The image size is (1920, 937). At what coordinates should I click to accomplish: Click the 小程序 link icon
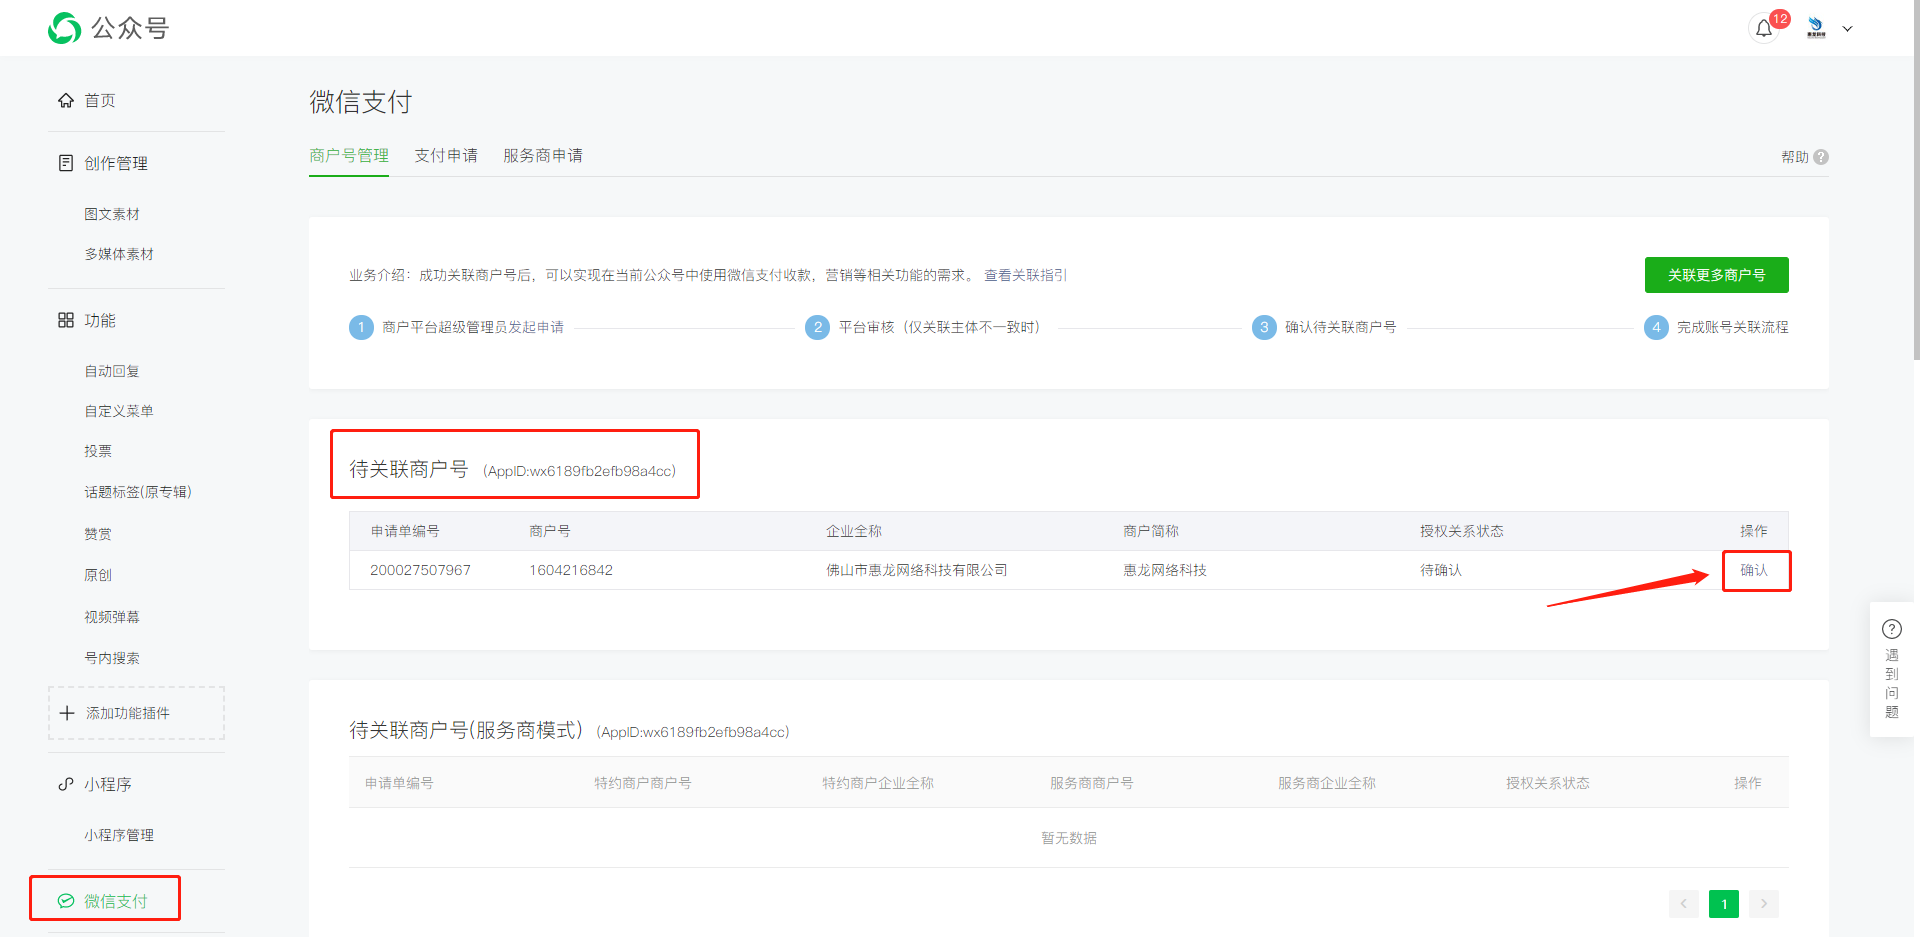[66, 784]
